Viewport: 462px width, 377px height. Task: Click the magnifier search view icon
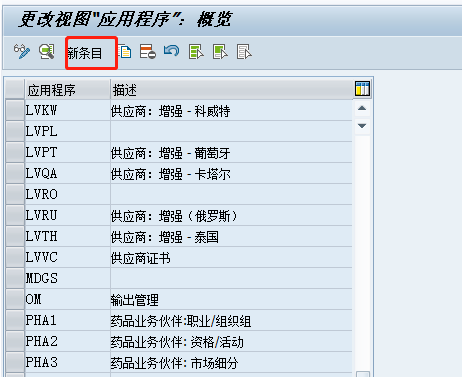pyautogui.click(x=47, y=52)
